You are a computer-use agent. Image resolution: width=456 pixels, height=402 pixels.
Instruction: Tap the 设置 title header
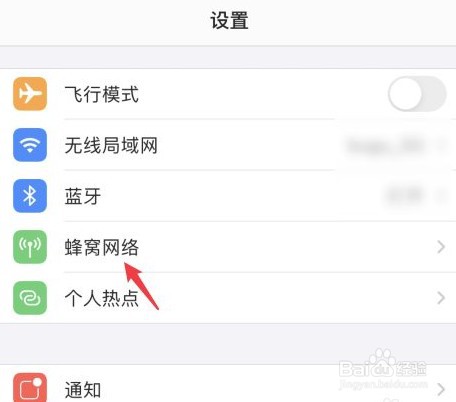(229, 20)
